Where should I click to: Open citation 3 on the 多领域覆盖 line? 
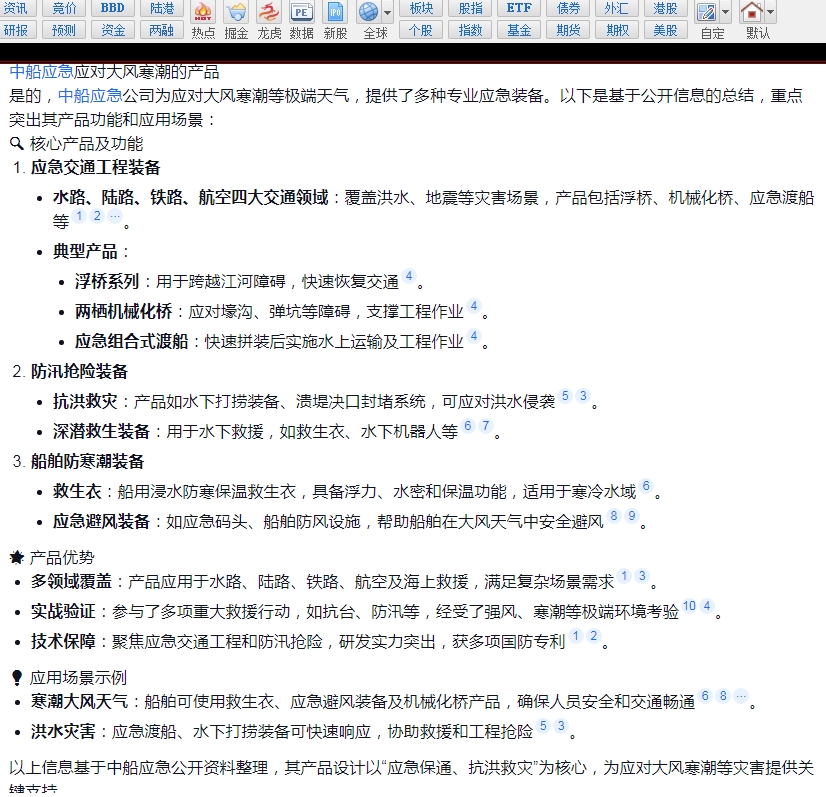642,576
